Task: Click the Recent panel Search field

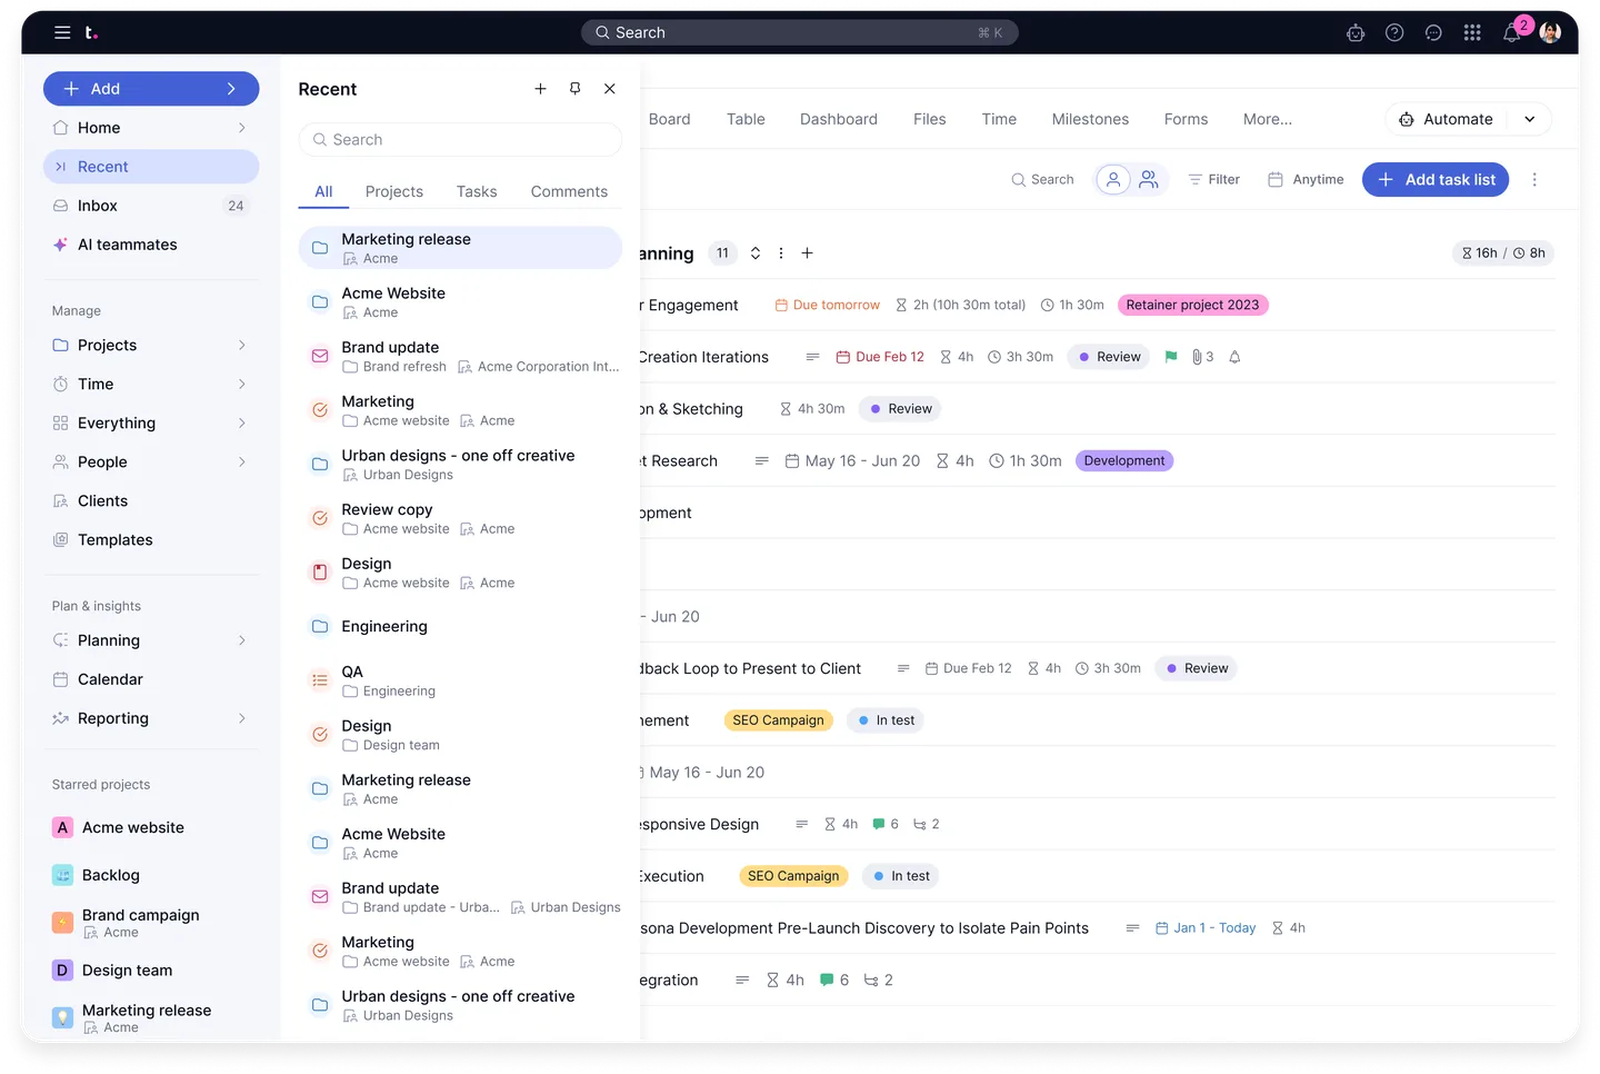Action: tap(460, 140)
